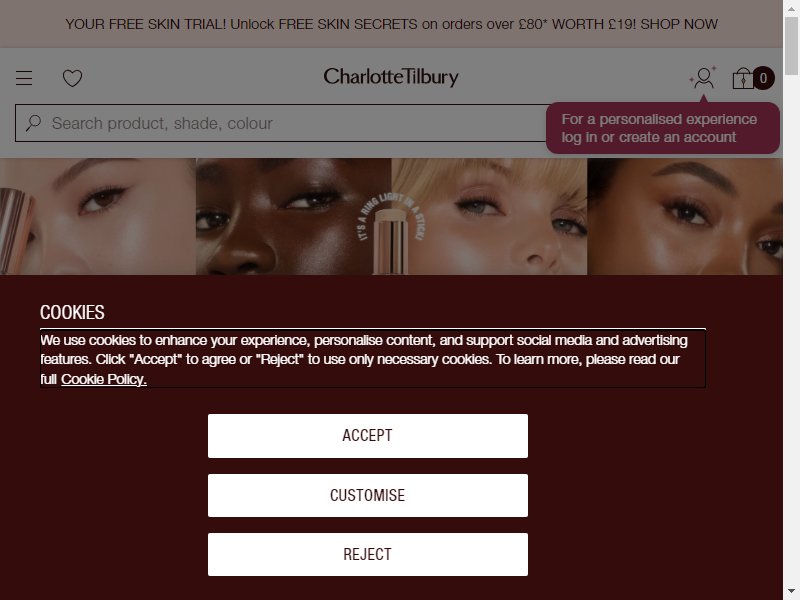Click scrollbar up arrow

[x=791, y=7]
